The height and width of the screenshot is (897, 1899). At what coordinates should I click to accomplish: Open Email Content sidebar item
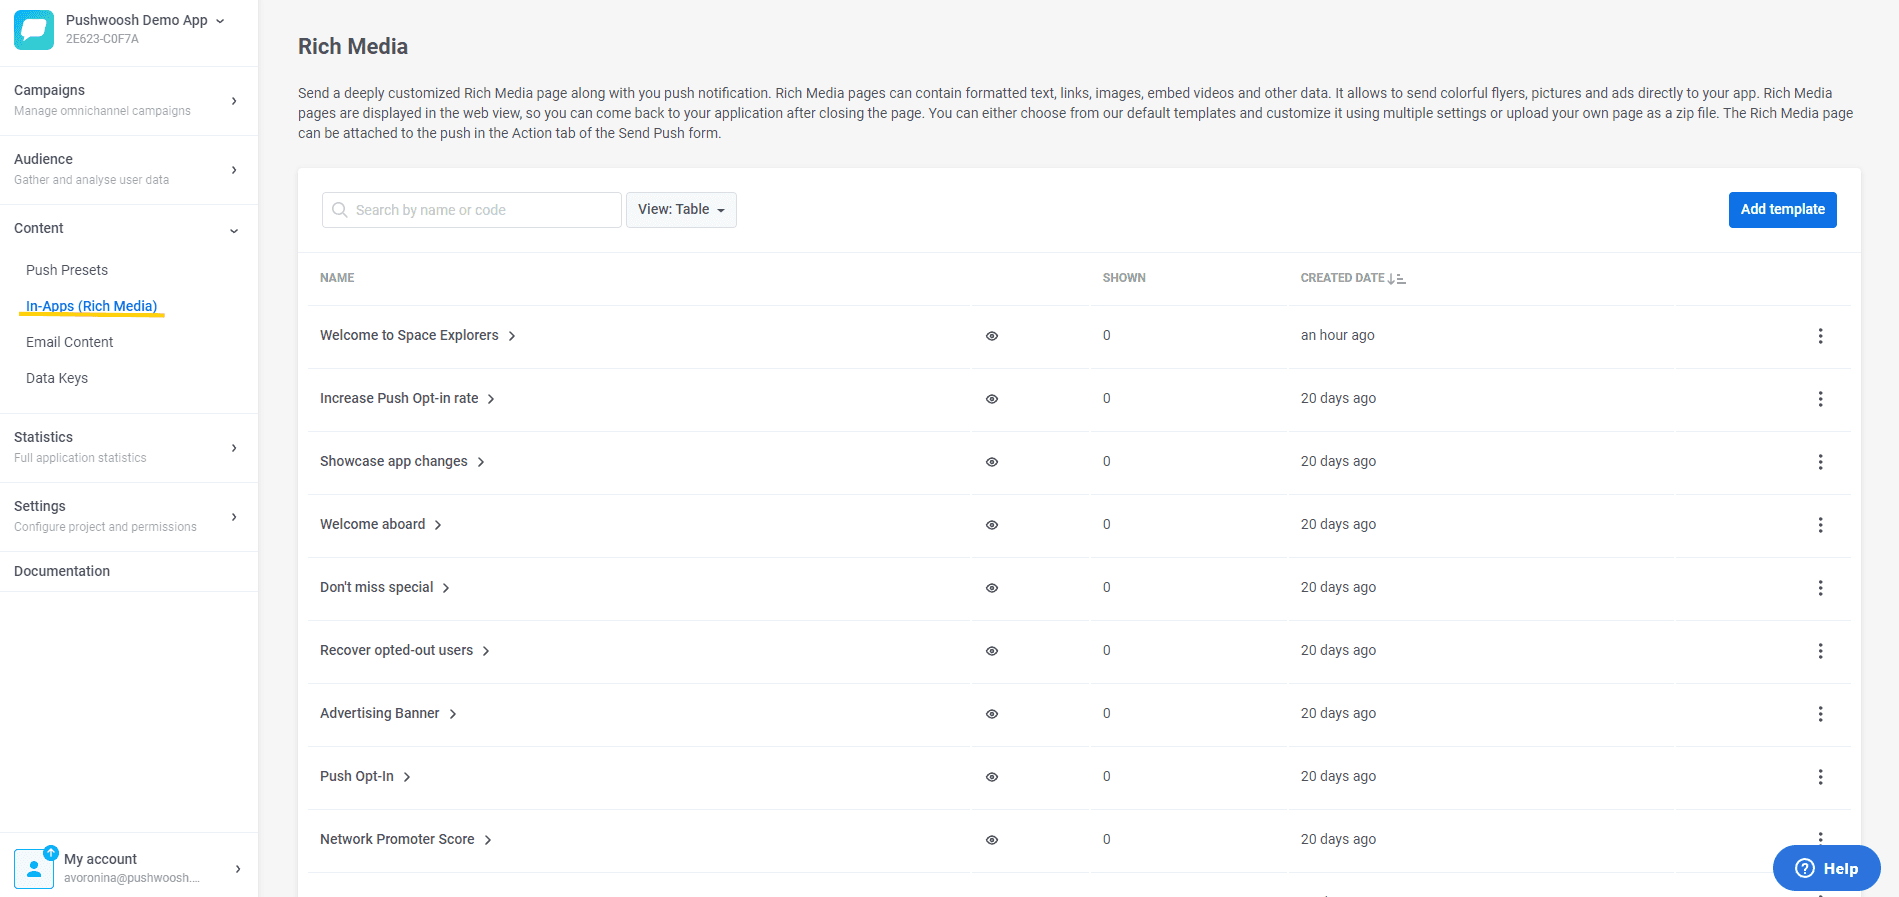pos(70,342)
